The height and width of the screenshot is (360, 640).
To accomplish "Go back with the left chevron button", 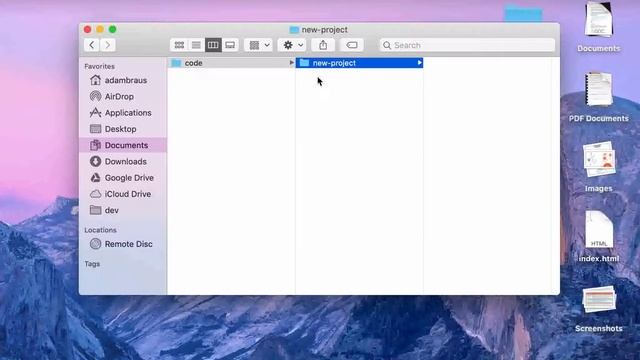I will (92, 45).
